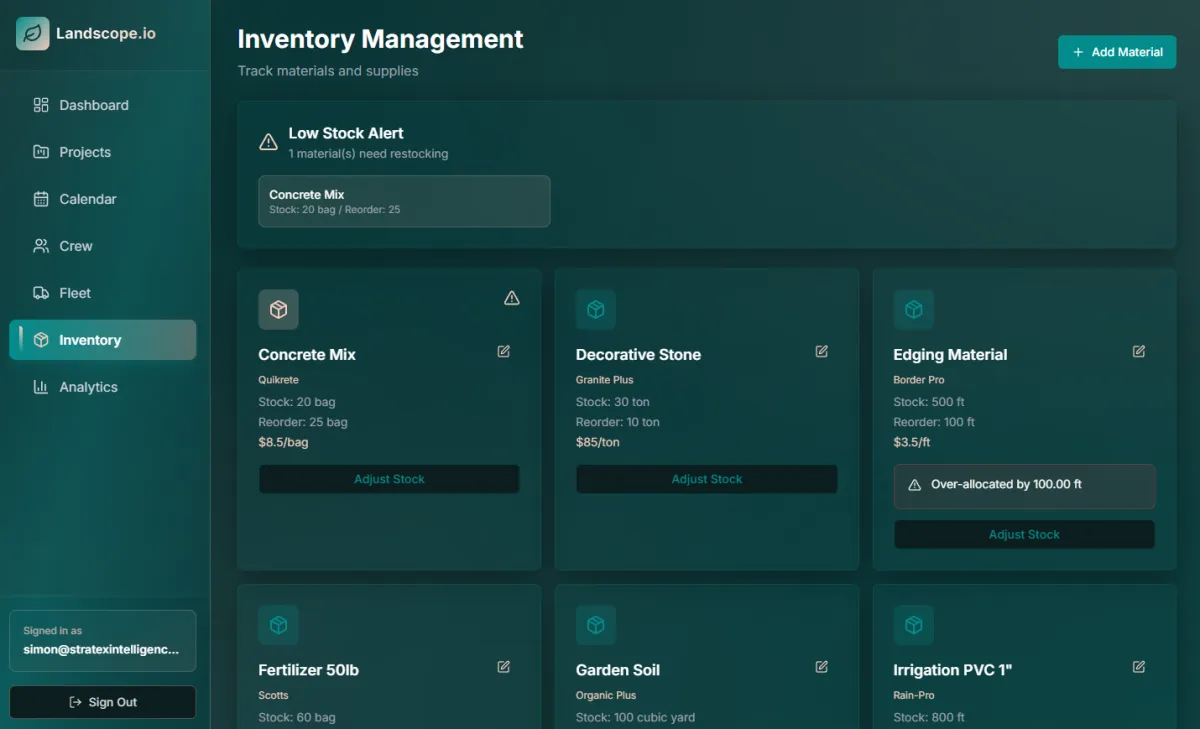Click edit icon for Irrigation PVC 1"
The width and height of the screenshot is (1200, 729).
[x=1138, y=666]
